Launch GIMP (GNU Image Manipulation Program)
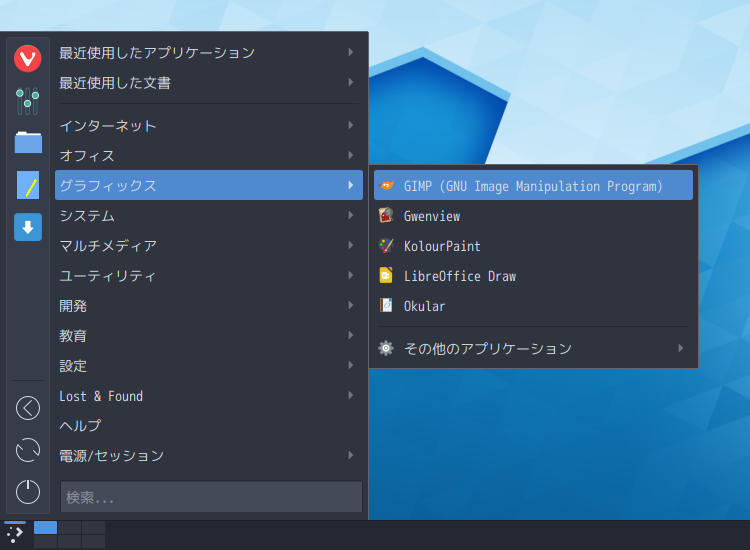Viewport: 750px width, 550px height. [x=533, y=185]
